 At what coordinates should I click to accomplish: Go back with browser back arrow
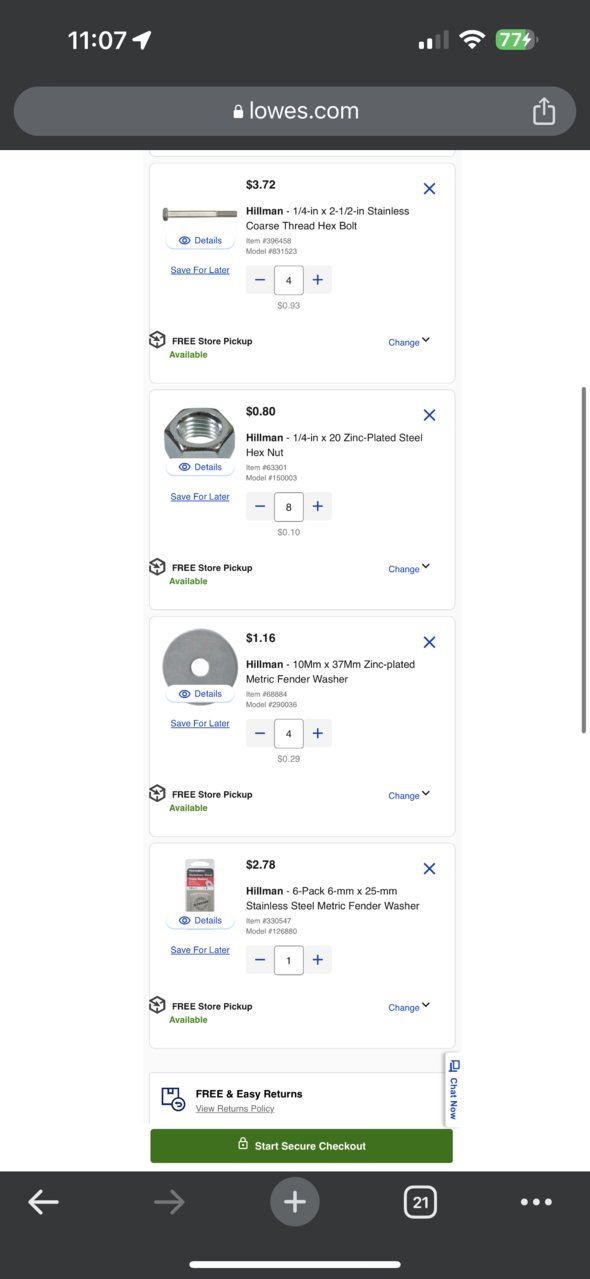(x=43, y=1202)
